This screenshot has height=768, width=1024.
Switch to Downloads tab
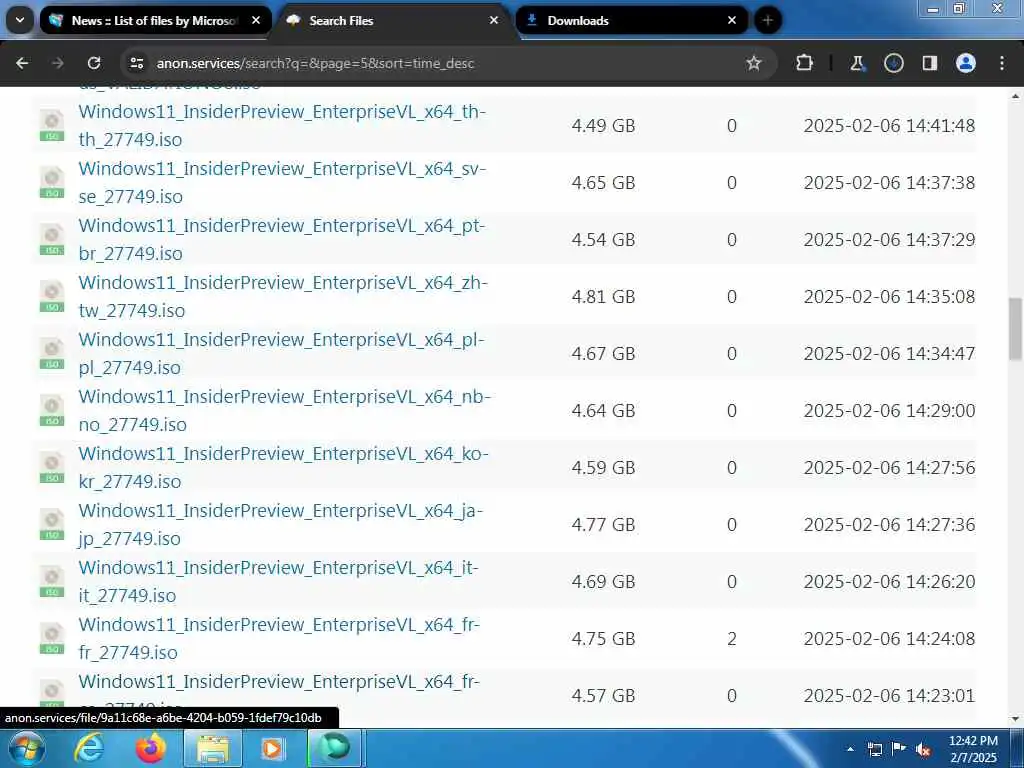click(632, 20)
